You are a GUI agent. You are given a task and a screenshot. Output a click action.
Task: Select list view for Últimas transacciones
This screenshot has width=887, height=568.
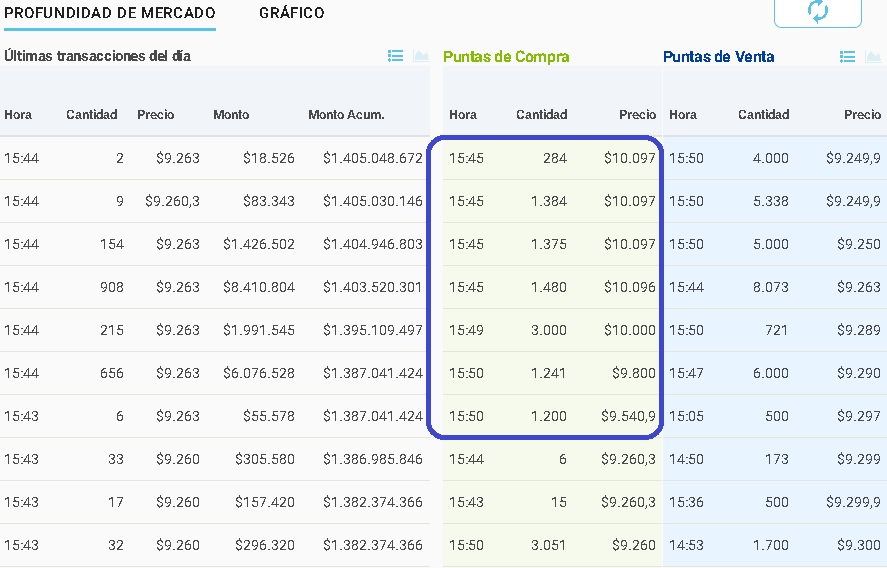(395, 56)
